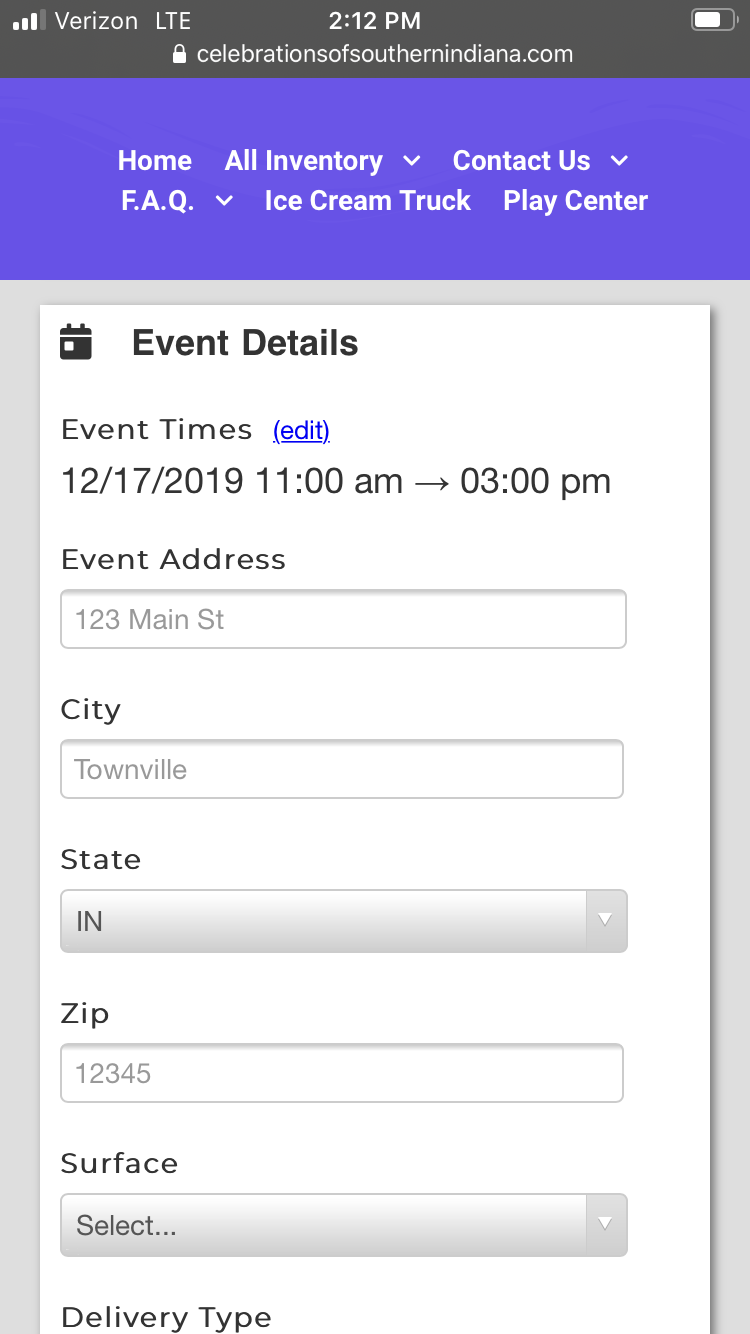750x1334 pixels.
Task: Click the Contact Us menu label
Action: (x=521, y=161)
